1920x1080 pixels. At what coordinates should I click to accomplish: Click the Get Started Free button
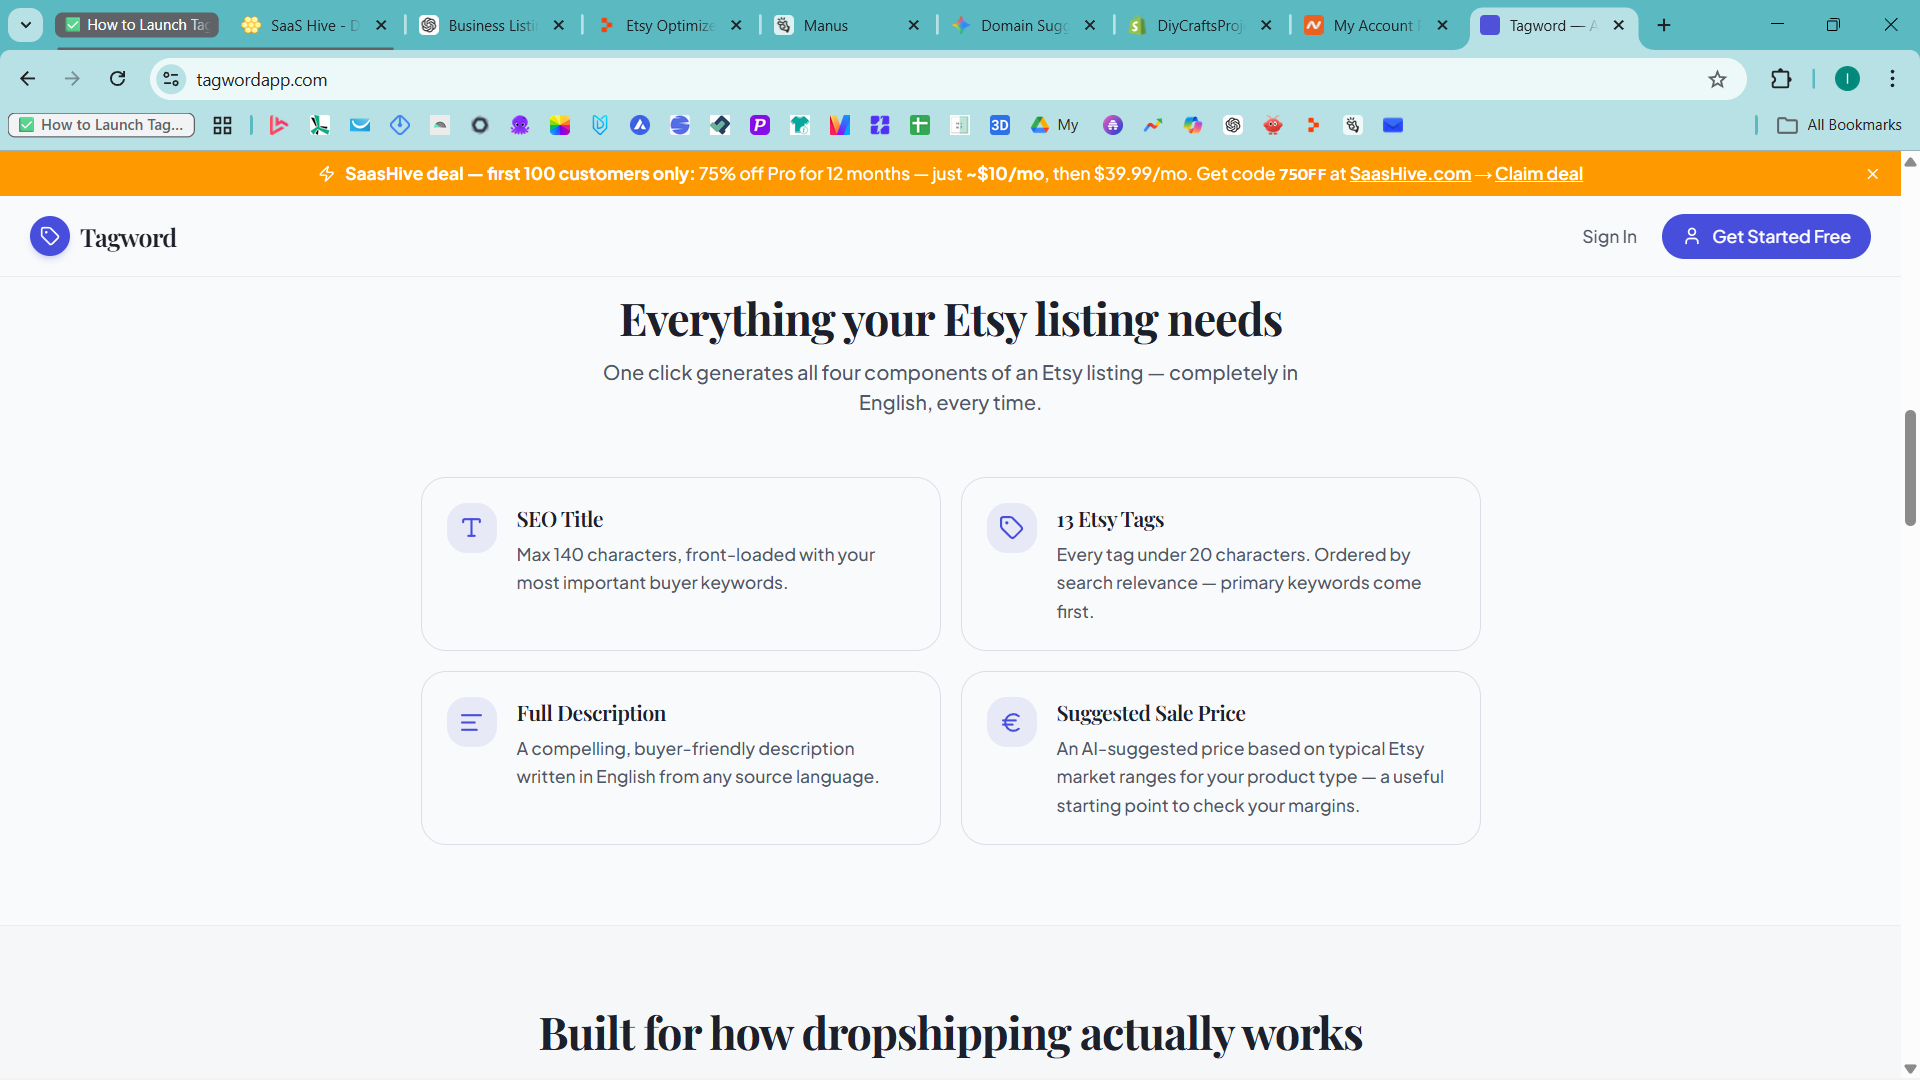coord(1766,237)
